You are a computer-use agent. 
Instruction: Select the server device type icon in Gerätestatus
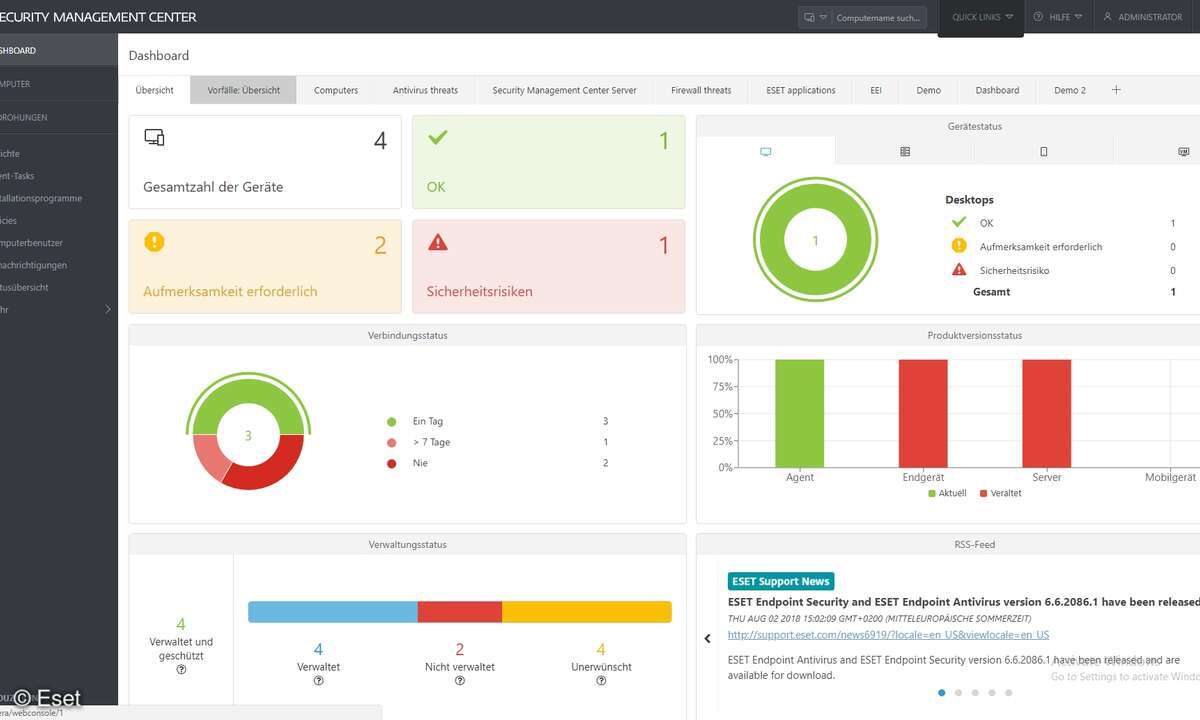coord(905,152)
